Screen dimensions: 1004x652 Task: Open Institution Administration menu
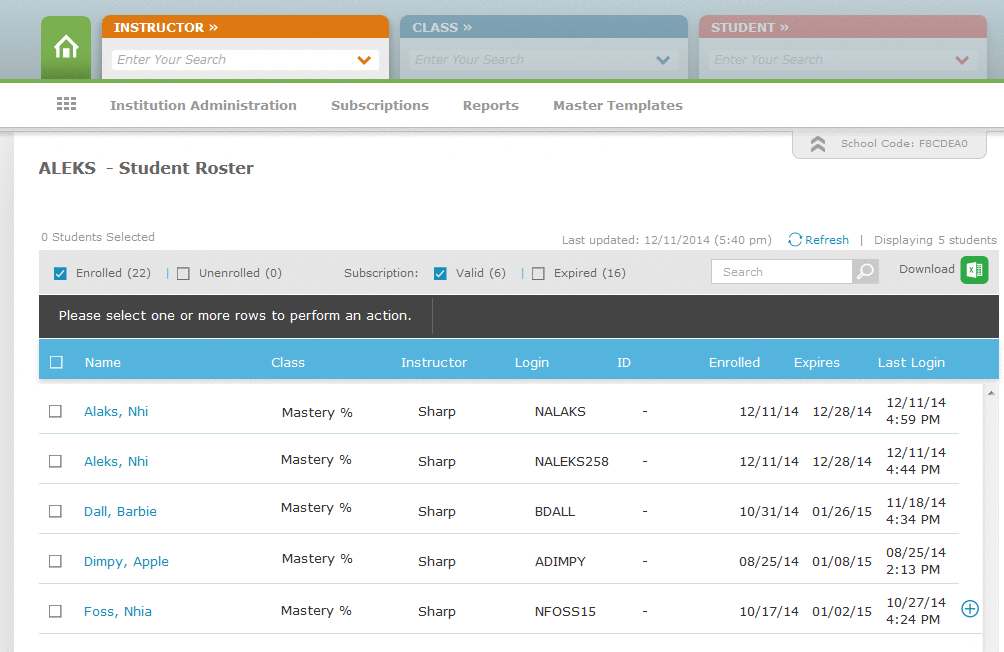[x=203, y=105]
